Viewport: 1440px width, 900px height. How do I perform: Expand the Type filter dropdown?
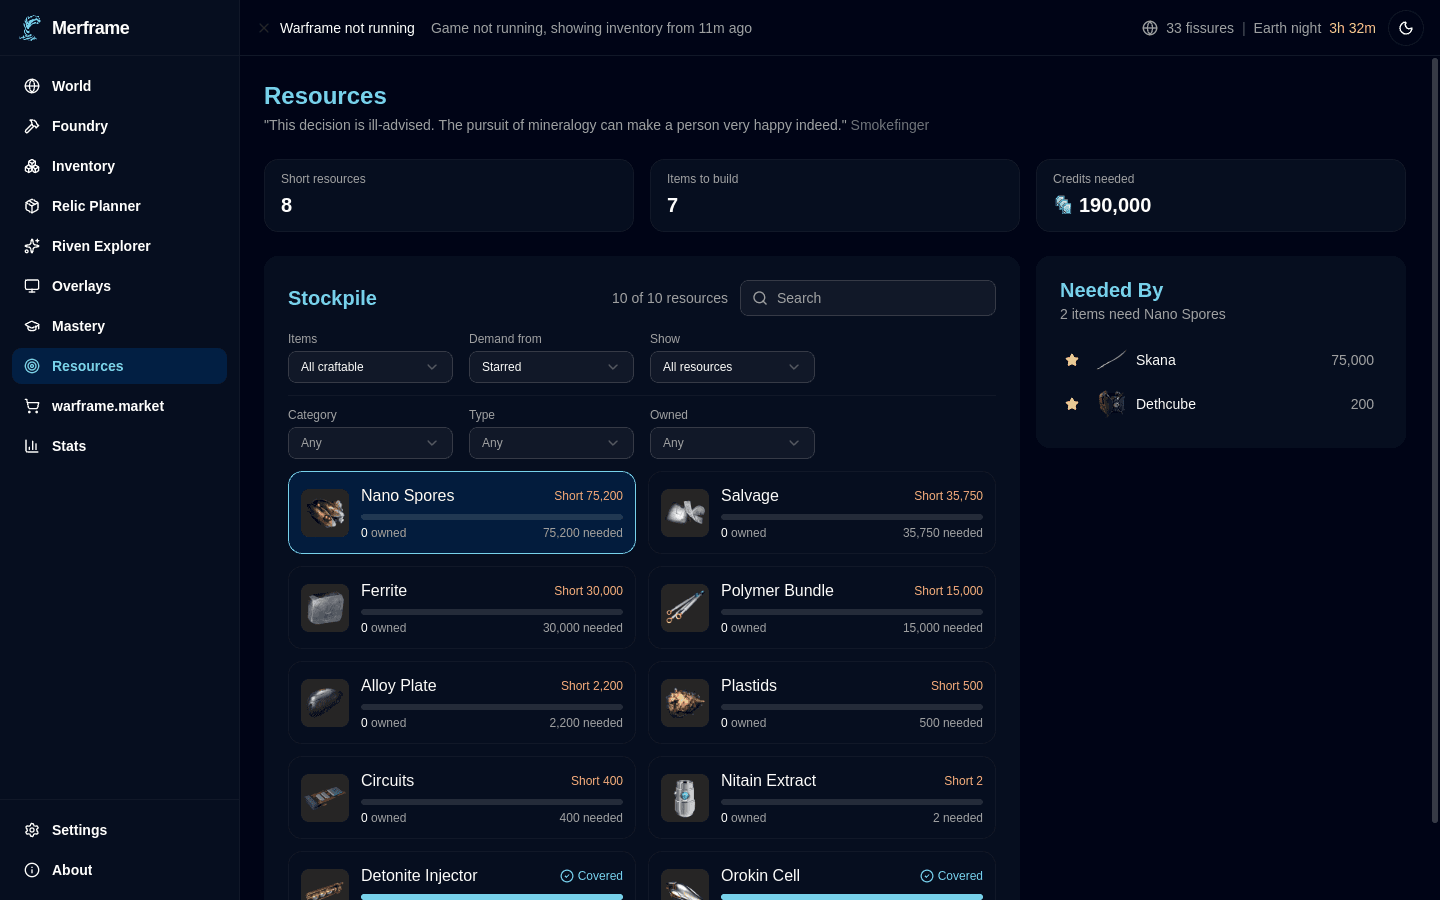click(x=551, y=443)
